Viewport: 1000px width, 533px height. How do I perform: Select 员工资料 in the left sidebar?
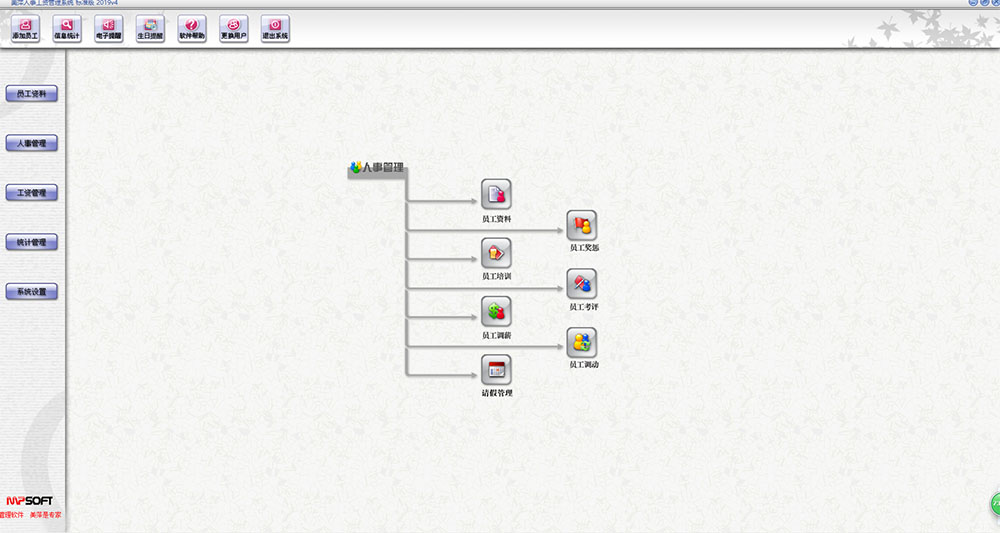pyautogui.click(x=32, y=94)
